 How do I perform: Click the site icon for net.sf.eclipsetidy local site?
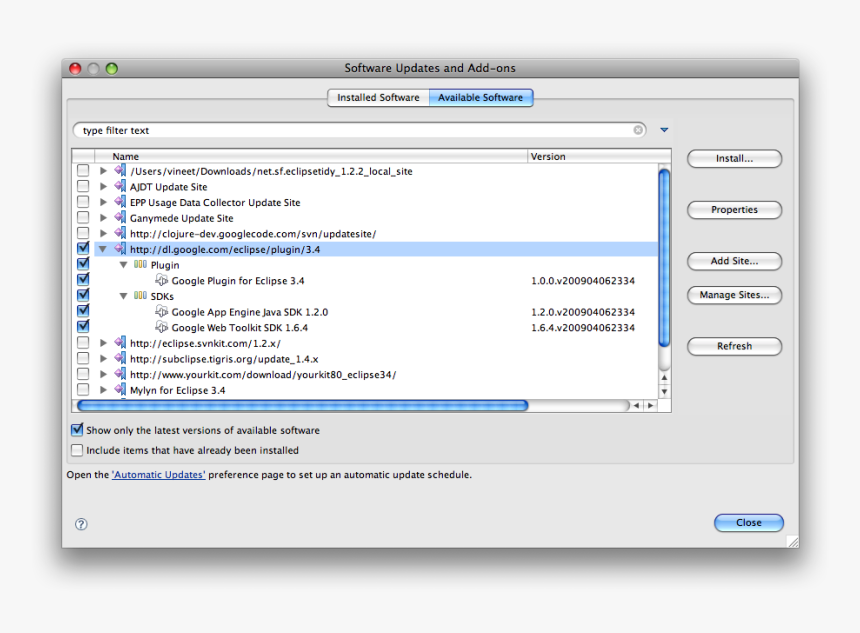coord(120,171)
